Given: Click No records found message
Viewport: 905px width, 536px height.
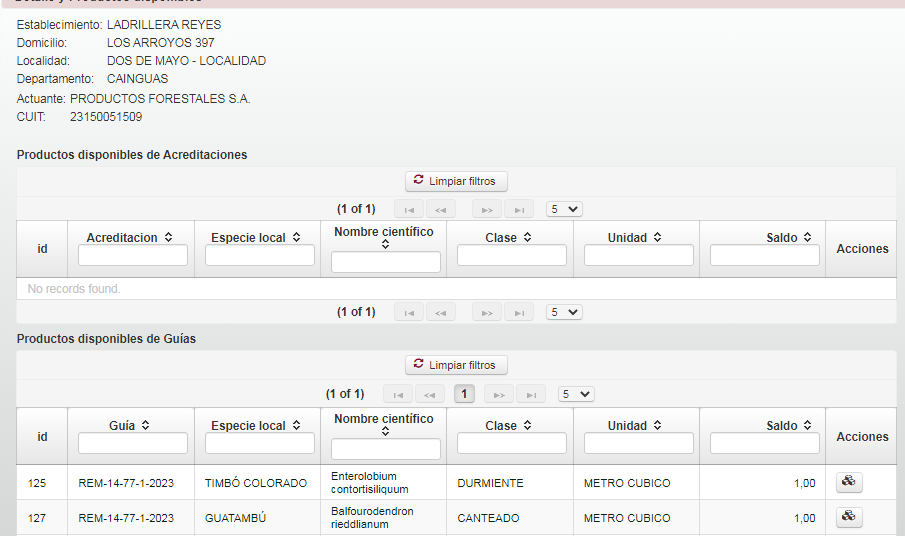Looking at the screenshot, I should coord(74,288).
